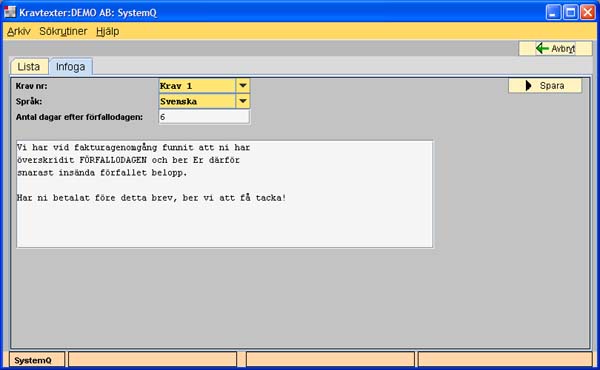Expand the Krav nr dropdown arrow
Viewport: 600px width, 370px height.
pos(243,86)
